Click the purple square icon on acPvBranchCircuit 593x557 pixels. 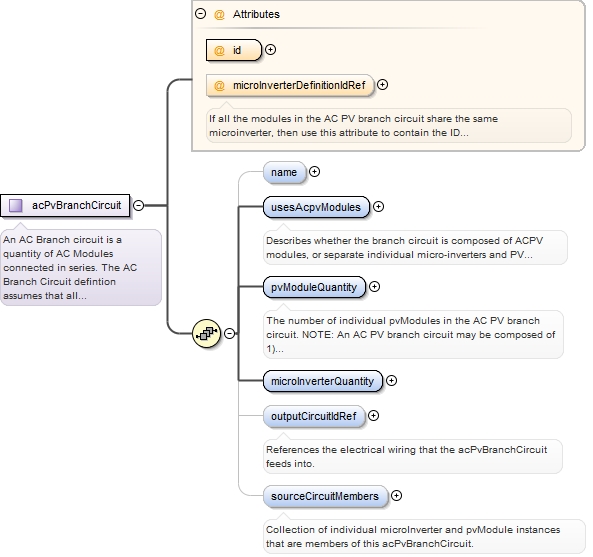[x=16, y=205]
